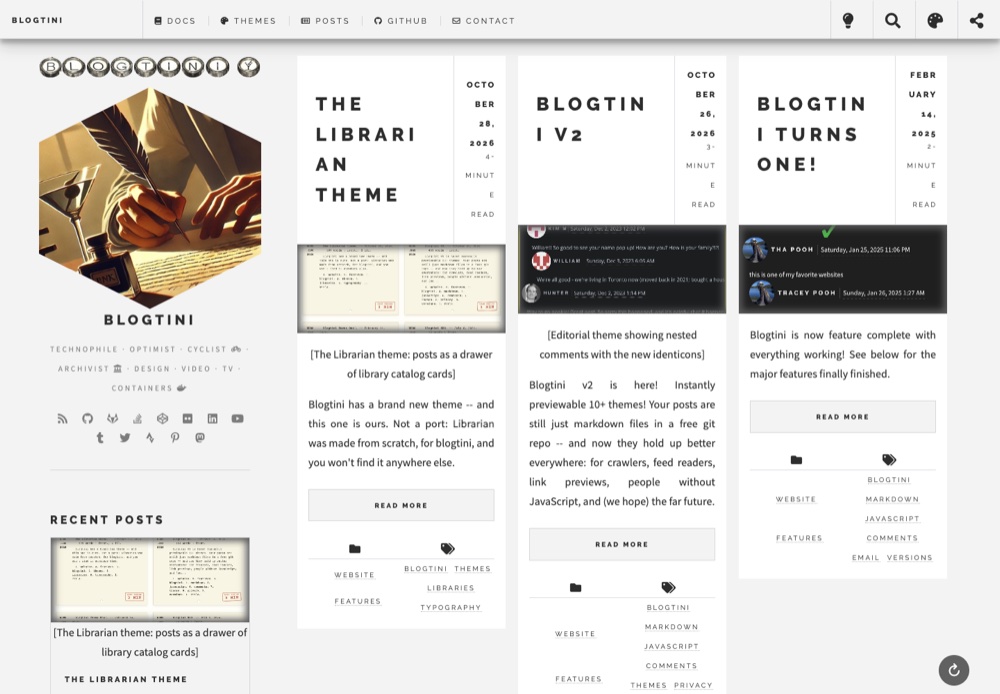Open the Tumblr icon
The width and height of the screenshot is (1000, 694).
99,438
